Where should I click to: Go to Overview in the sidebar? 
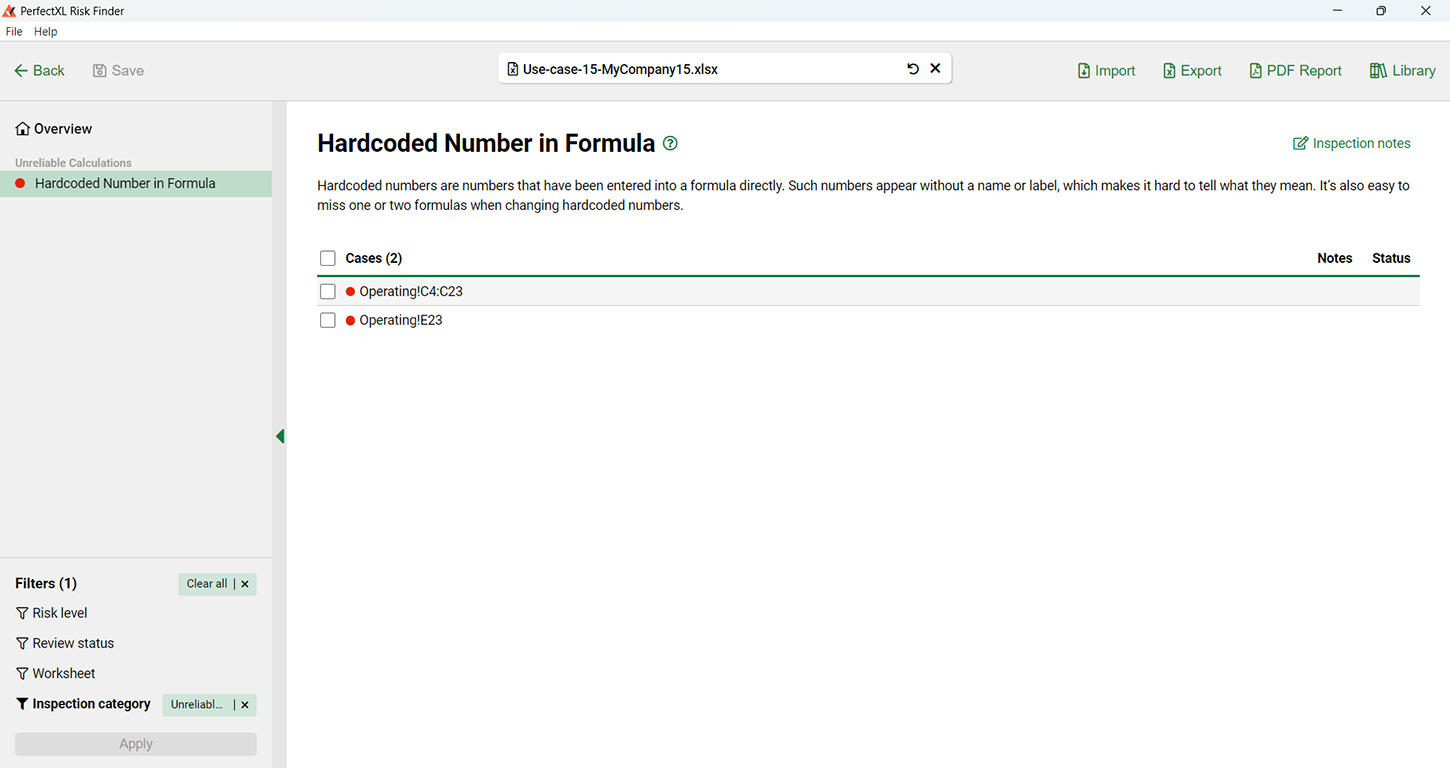tap(54, 129)
